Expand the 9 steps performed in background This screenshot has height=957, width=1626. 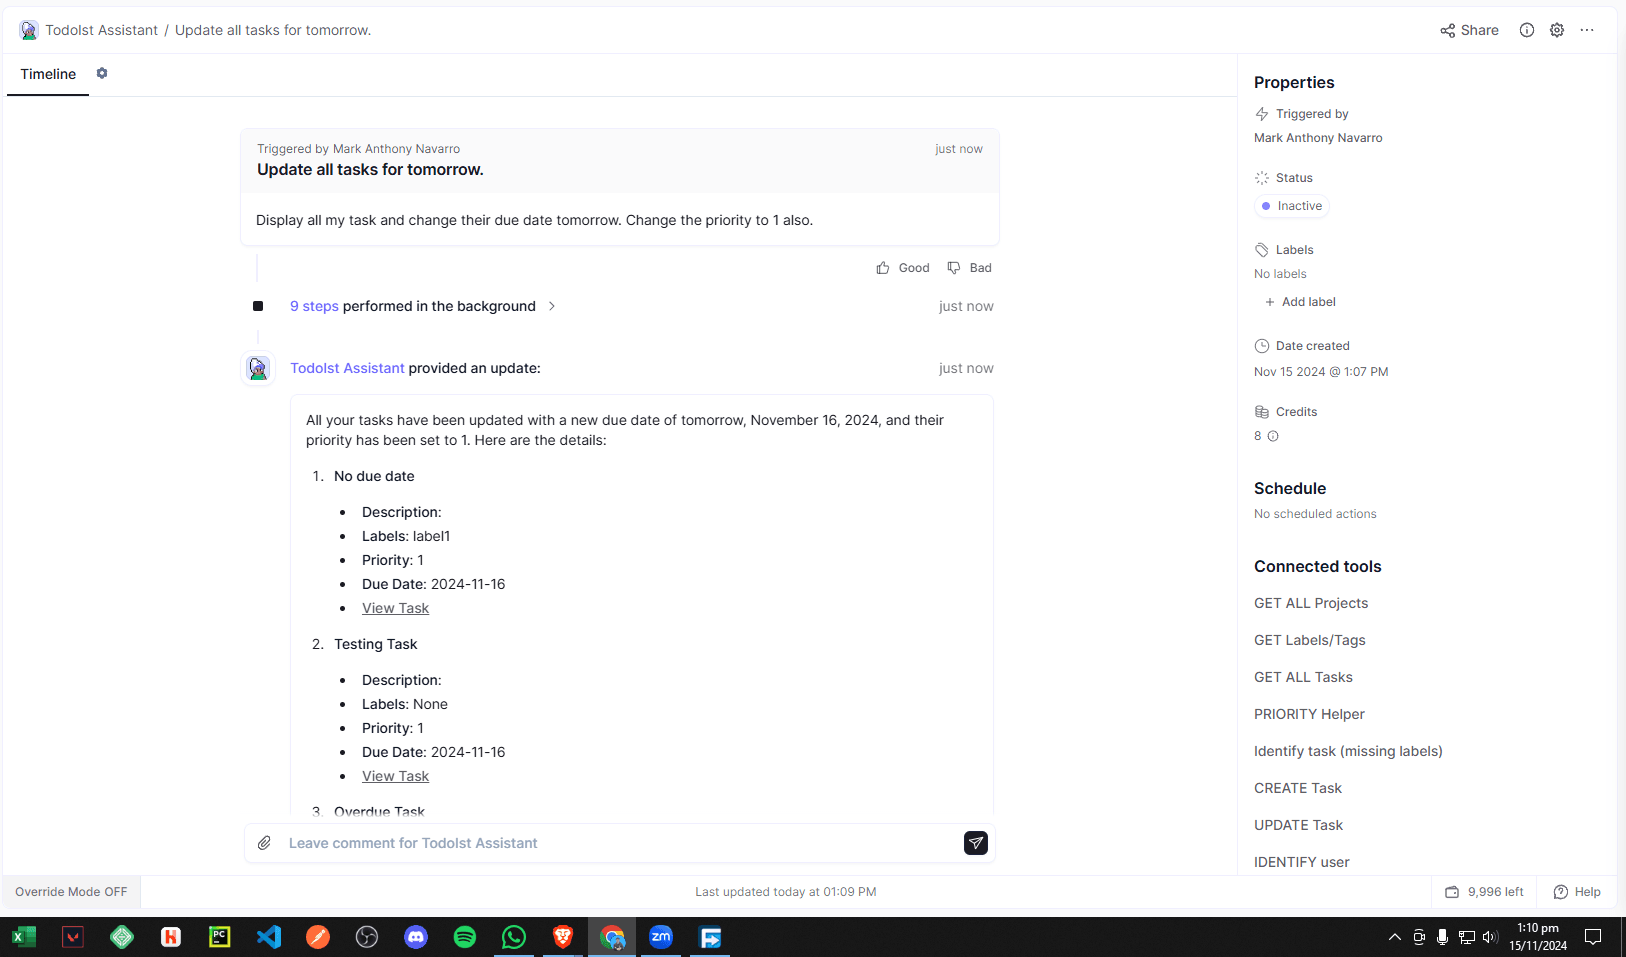pyautogui.click(x=551, y=306)
